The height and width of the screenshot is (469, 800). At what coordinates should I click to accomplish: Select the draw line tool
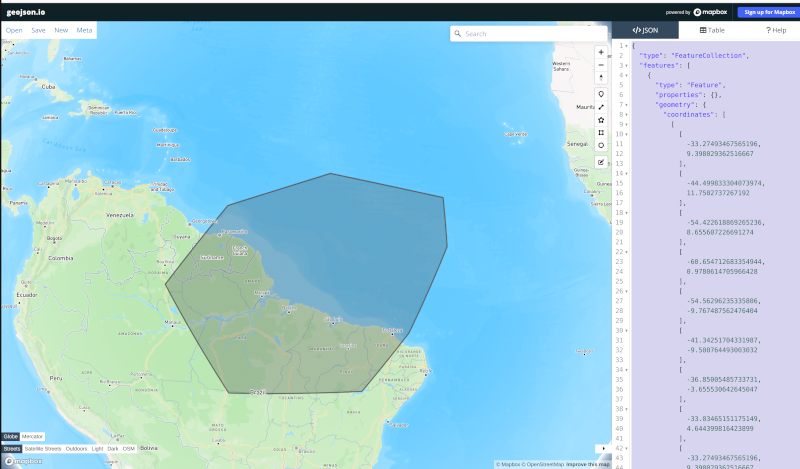pyautogui.click(x=601, y=107)
